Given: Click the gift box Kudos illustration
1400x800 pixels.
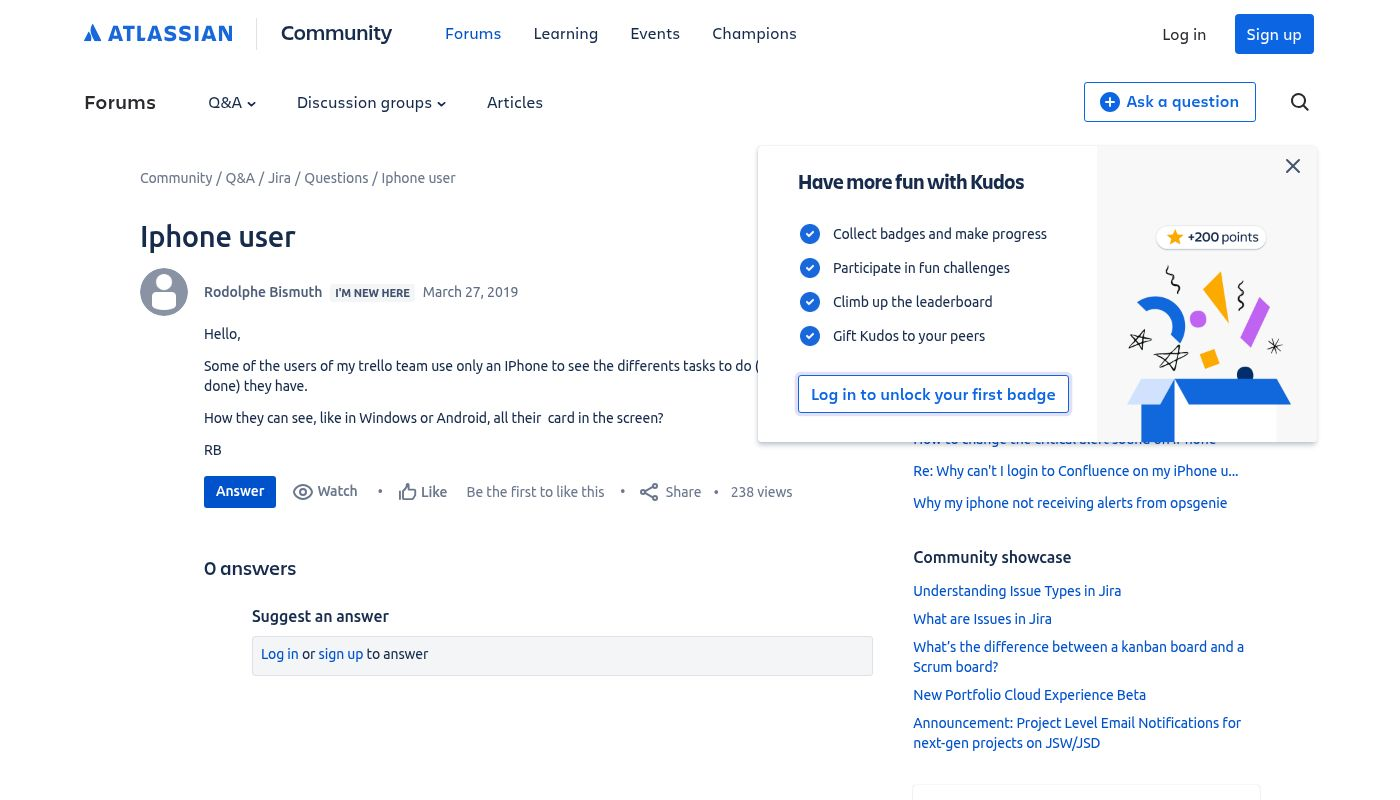Looking at the screenshot, I should pyautogui.click(x=1208, y=360).
